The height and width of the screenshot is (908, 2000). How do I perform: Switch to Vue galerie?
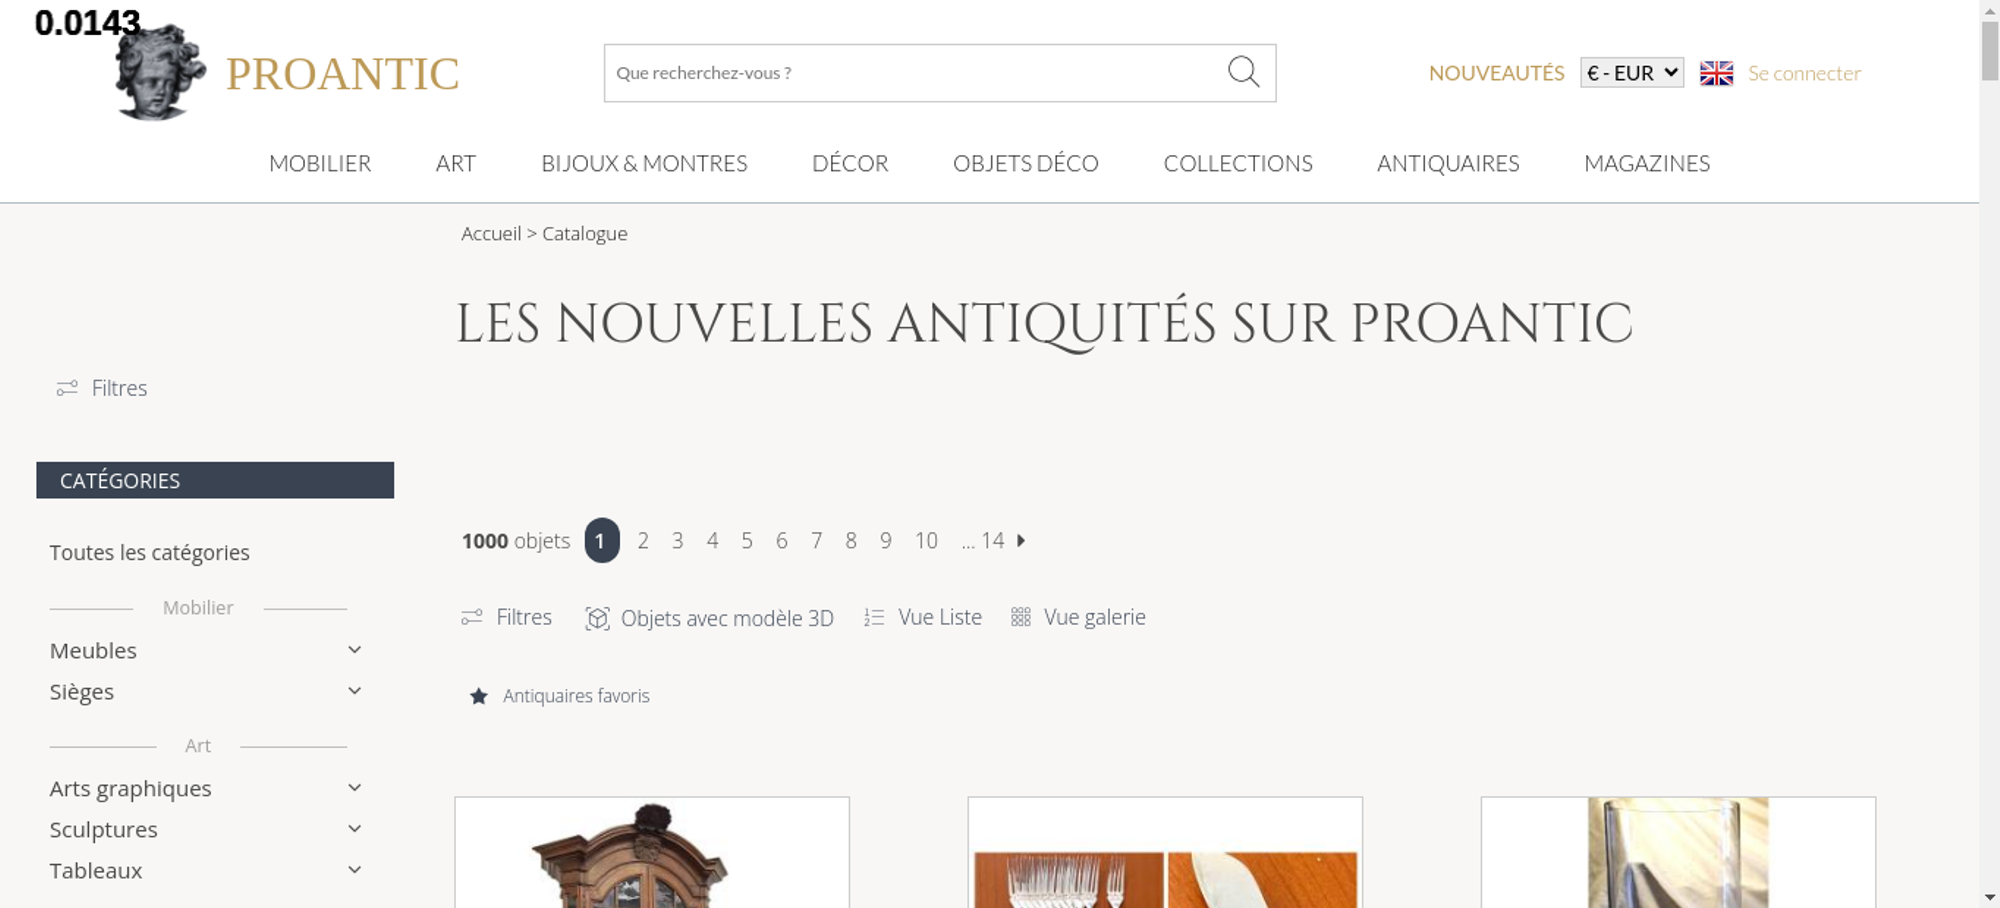click(x=1078, y=617)
